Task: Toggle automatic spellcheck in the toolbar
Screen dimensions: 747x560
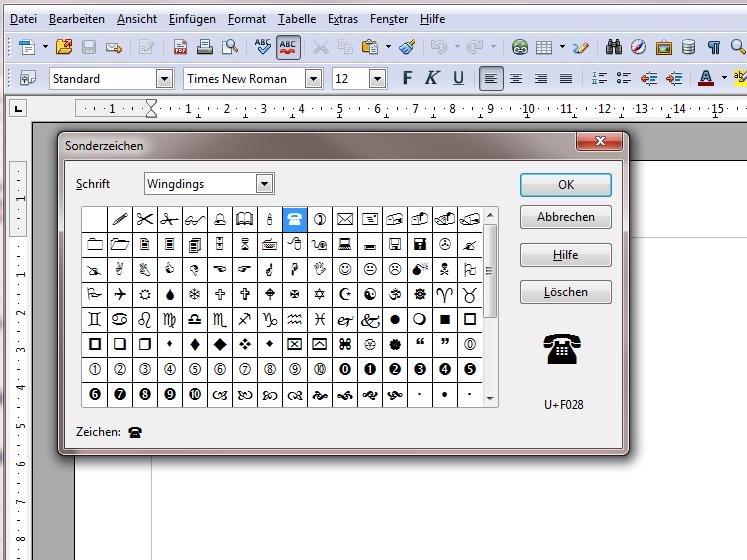Action: pyautogui.click(x=288, y=47)
